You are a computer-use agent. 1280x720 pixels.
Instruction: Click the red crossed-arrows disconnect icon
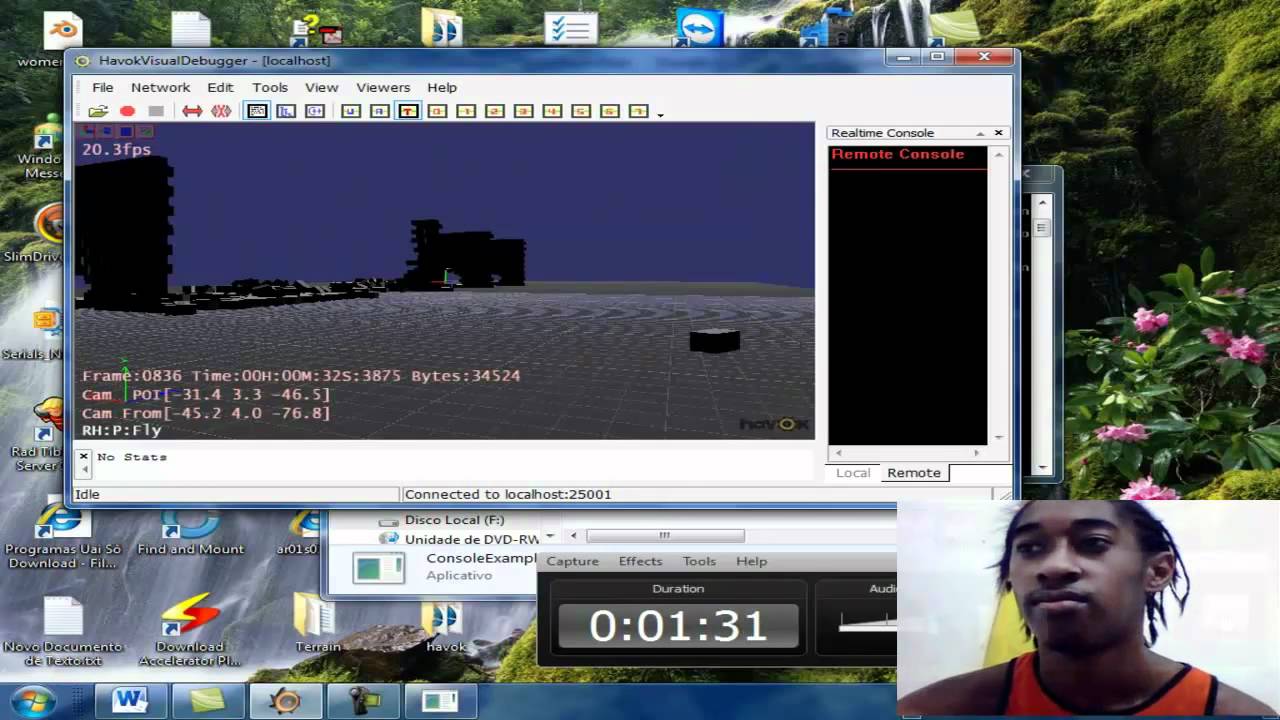(221, 111)
